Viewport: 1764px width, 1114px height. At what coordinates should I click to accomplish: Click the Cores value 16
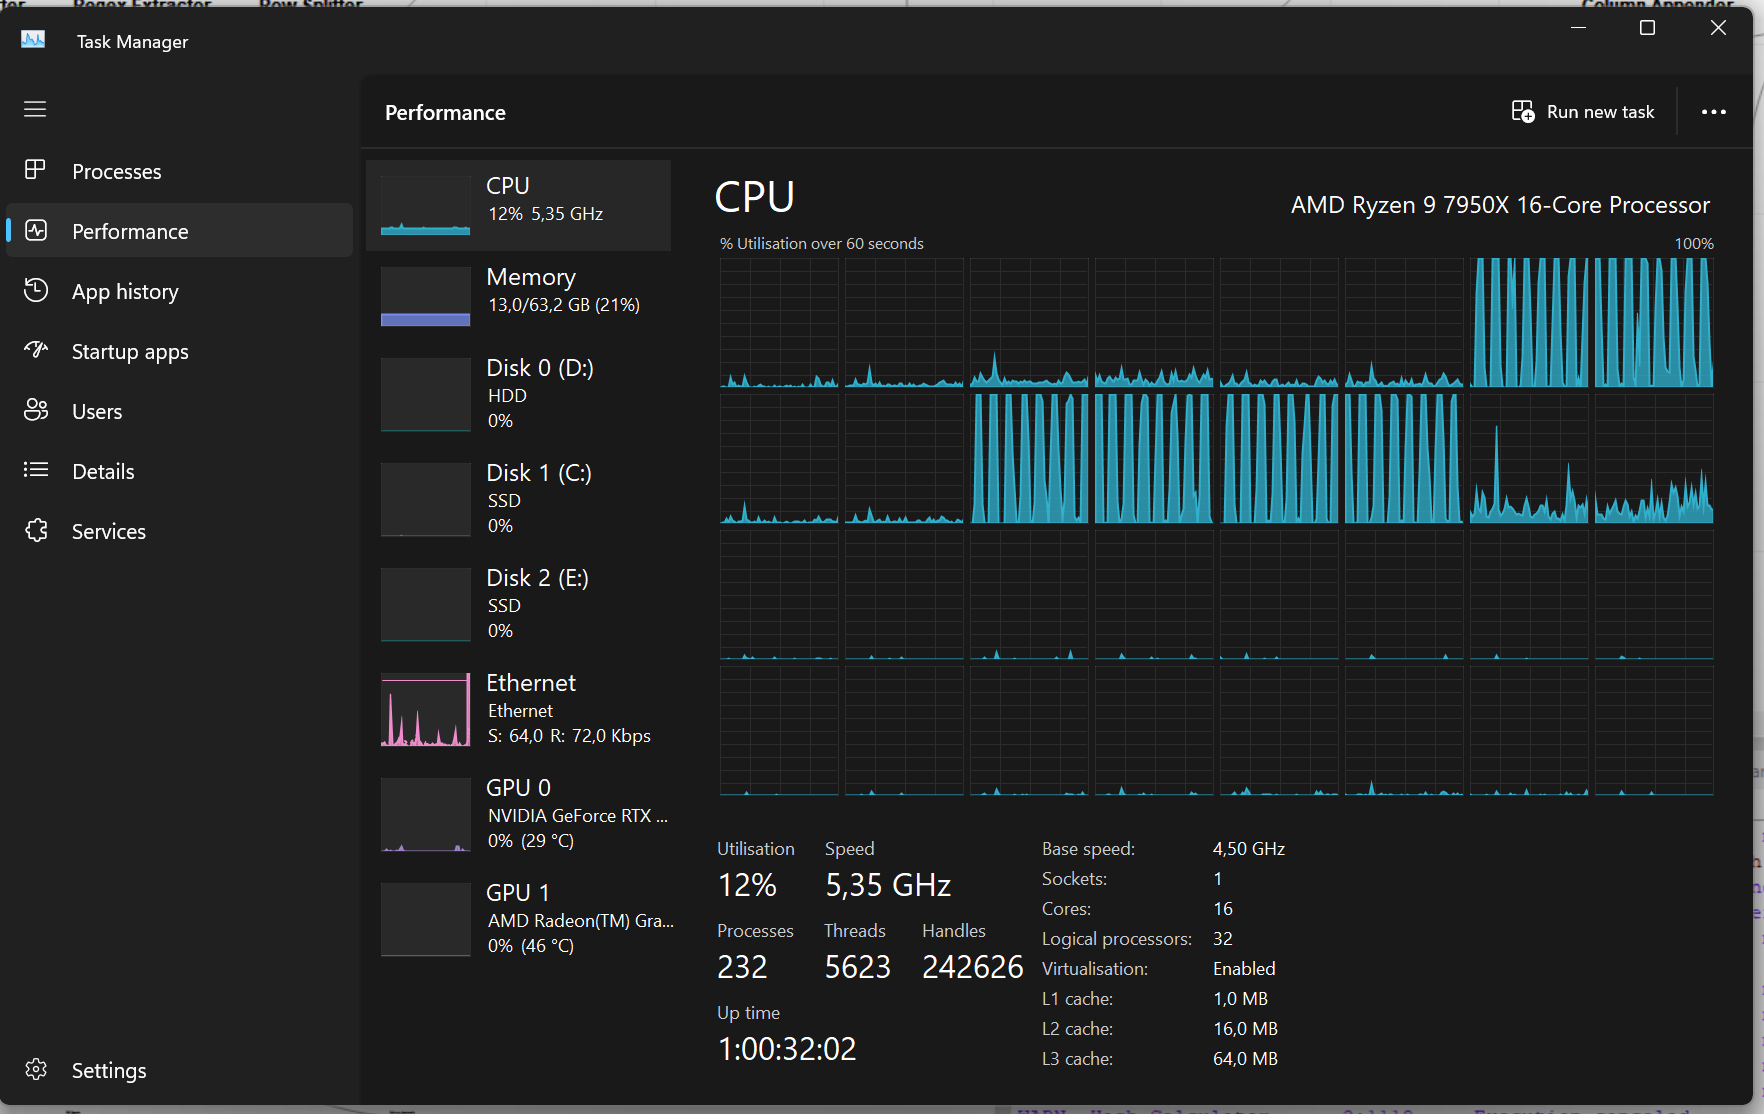(1223, 909)
